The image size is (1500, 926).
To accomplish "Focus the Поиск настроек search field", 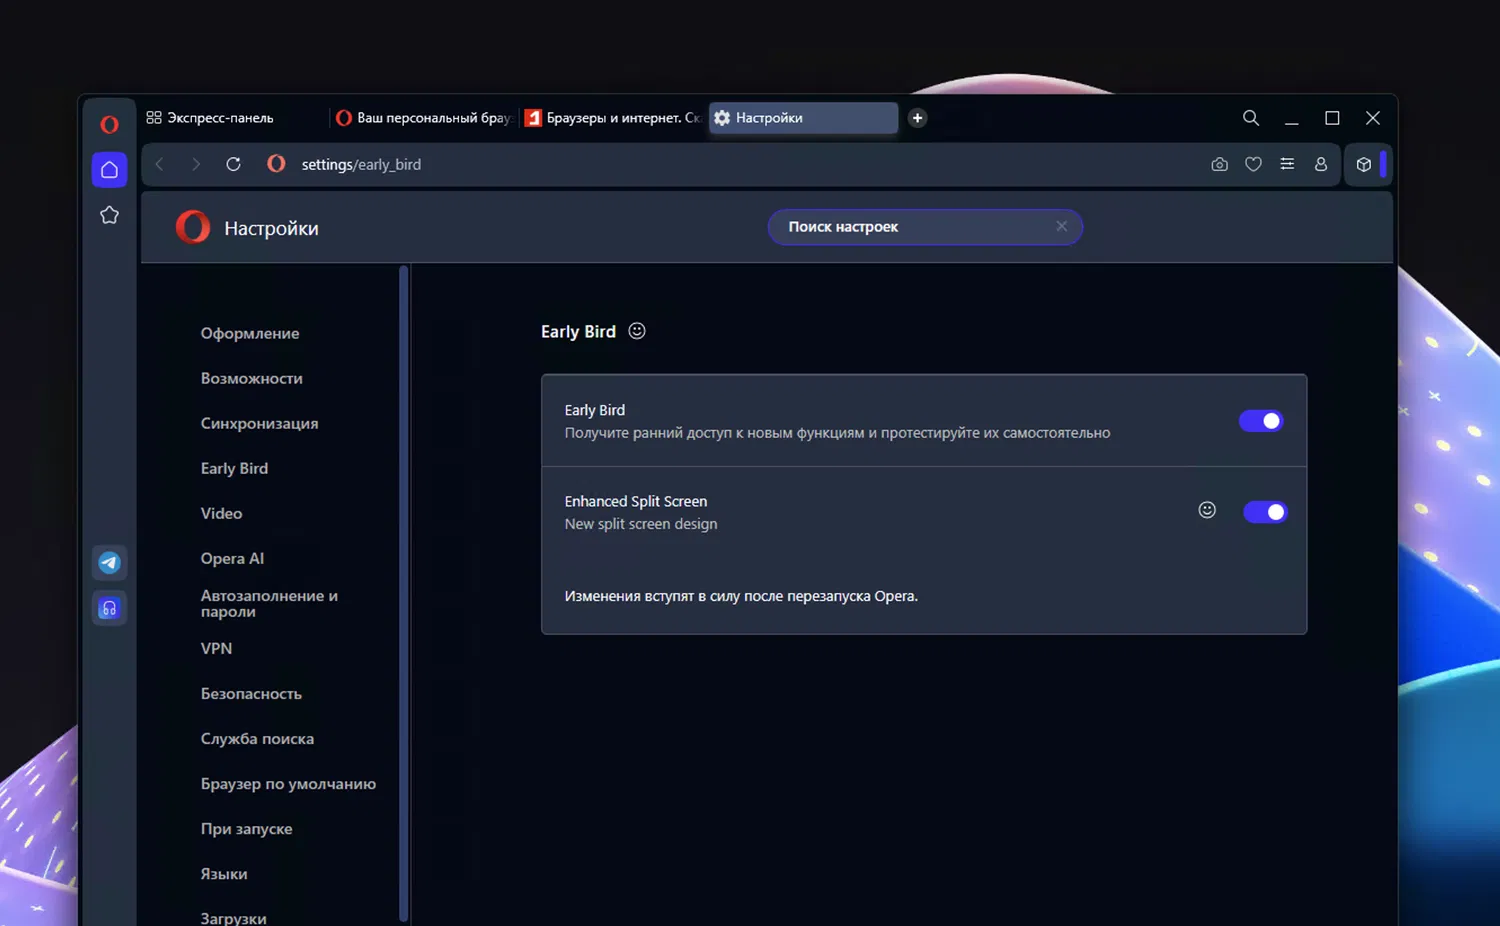I will pyautogui.click(x=925, y=227).
